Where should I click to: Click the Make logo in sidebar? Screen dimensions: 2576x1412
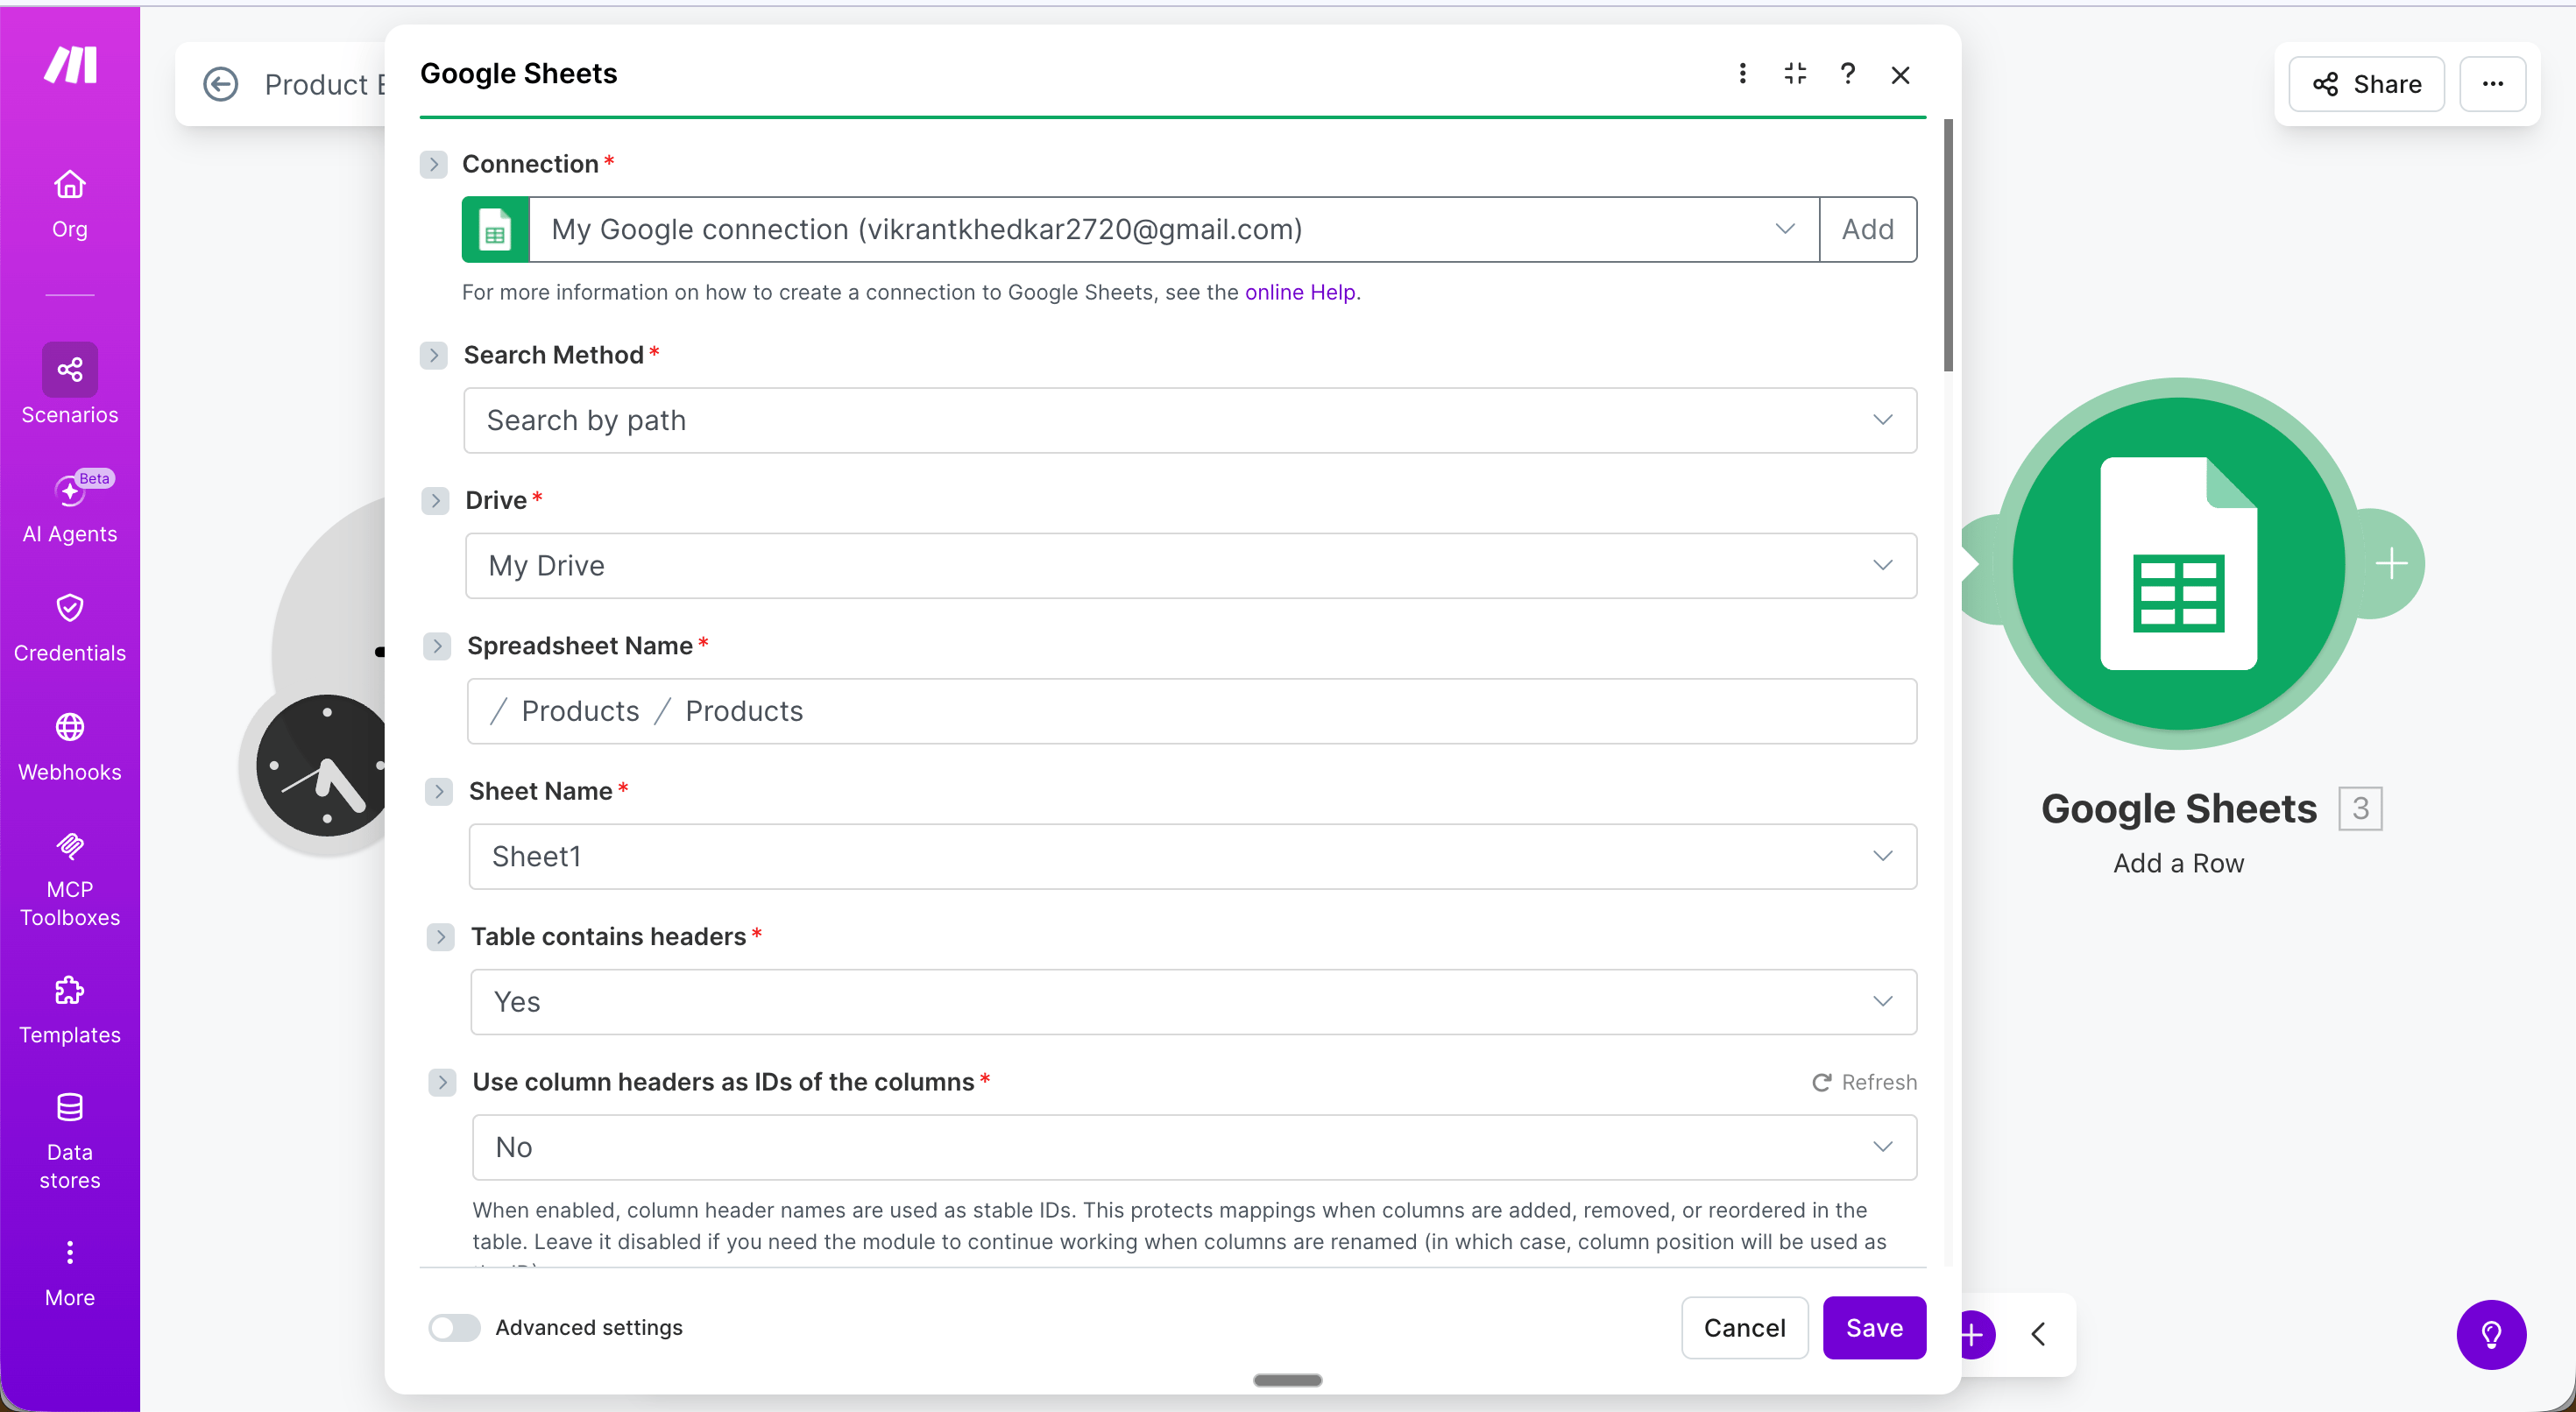70,64
